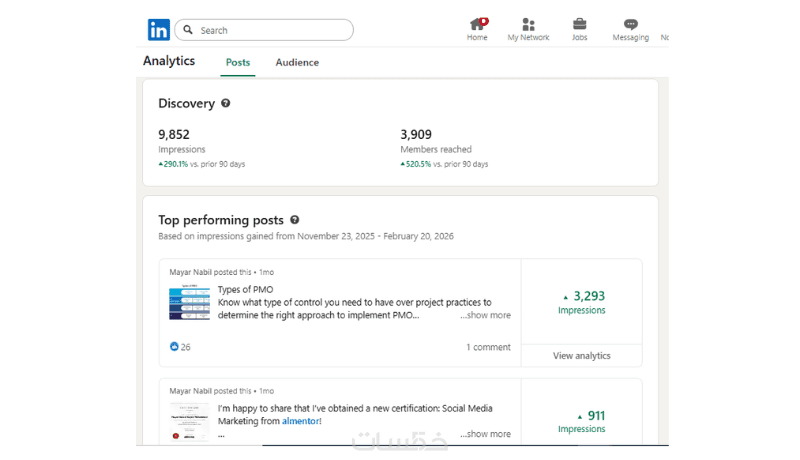
Task: Click the 3,293 Impressions figure
Action: [582, 296]
